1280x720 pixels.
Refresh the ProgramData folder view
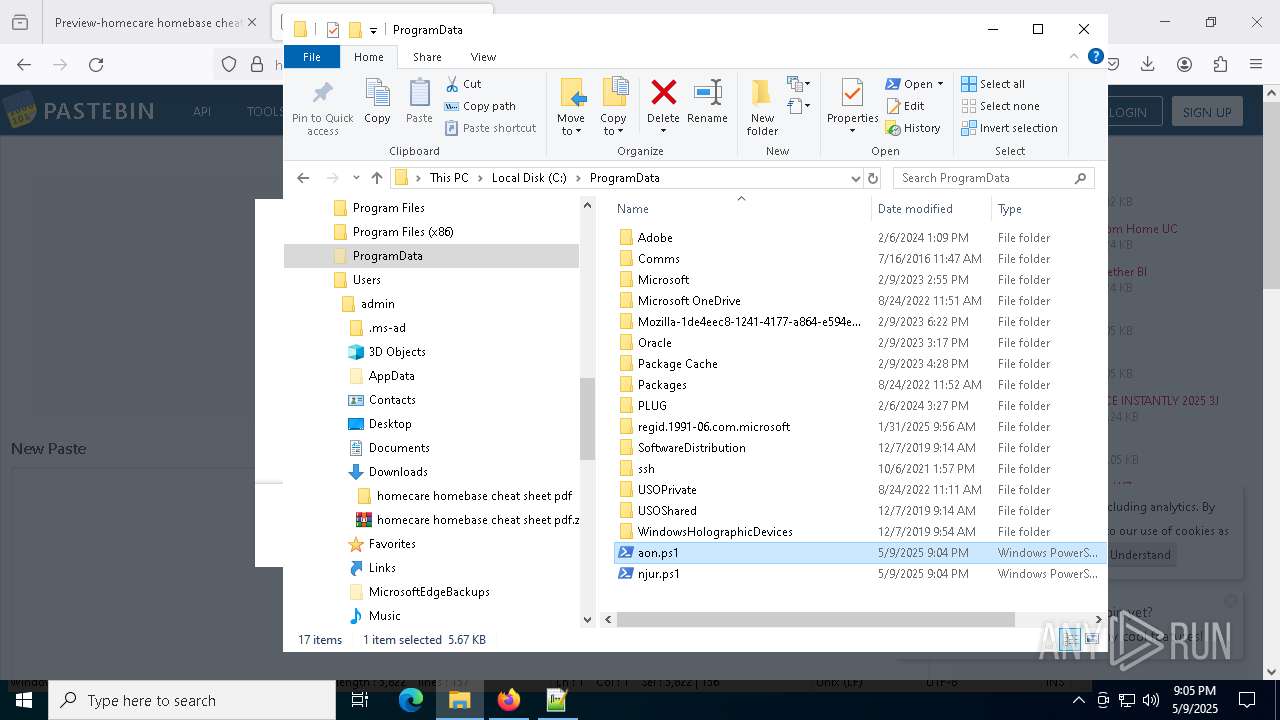pyautogui.click(x=873, y=178)
